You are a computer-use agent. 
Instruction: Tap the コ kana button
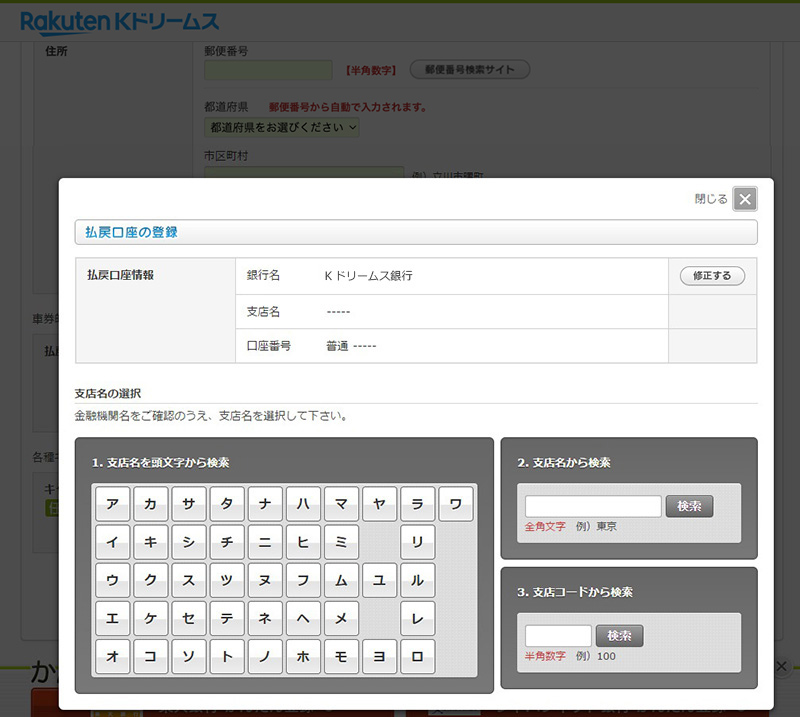click(151, 656)
